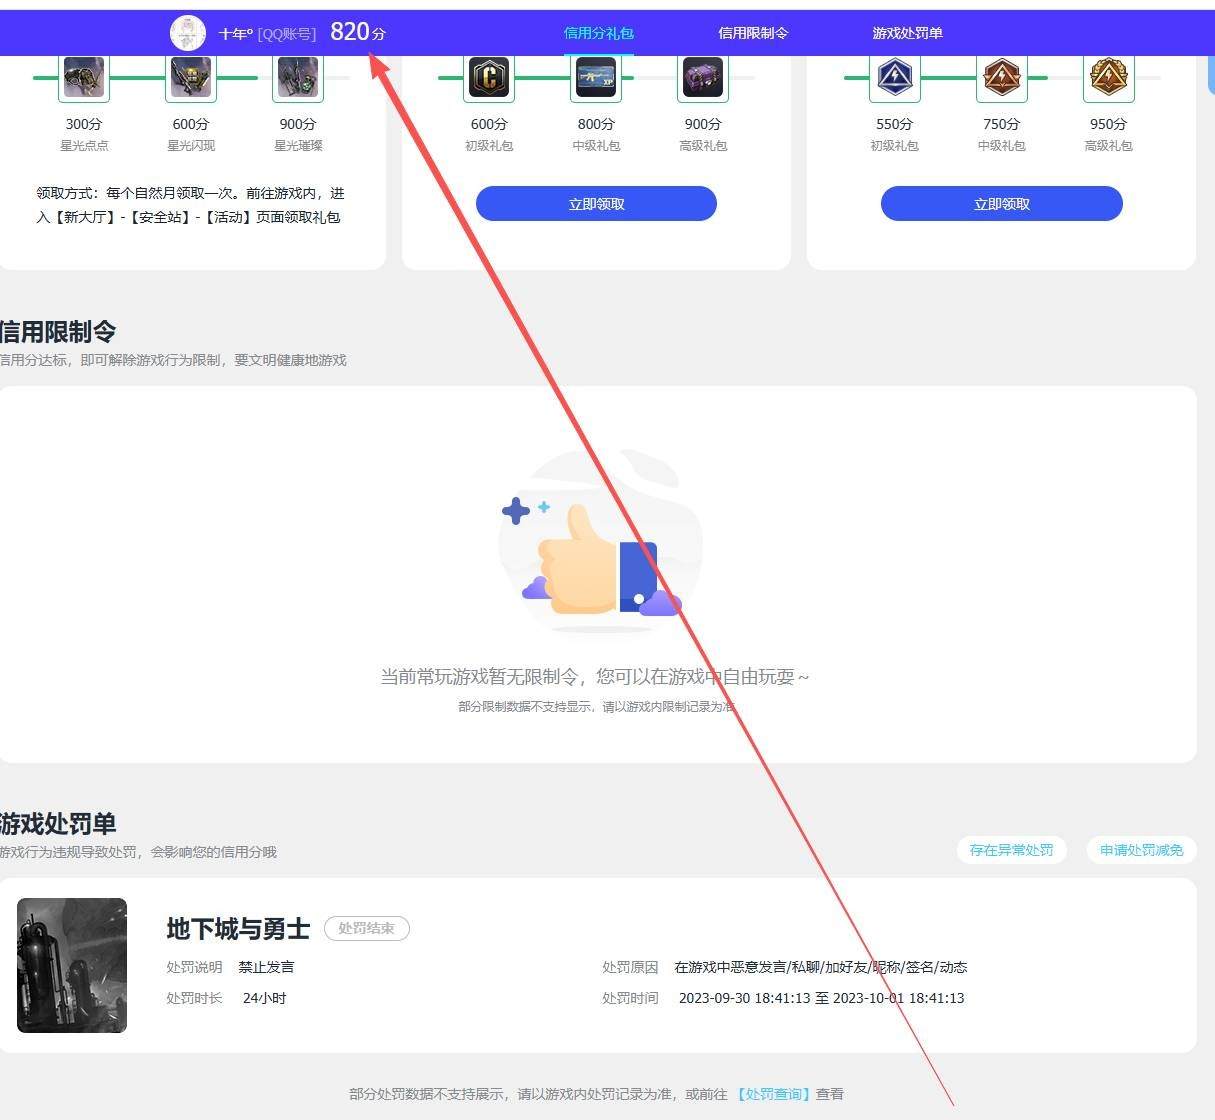Click 立即领取 under the 600/800/900分 gifts
The height and width of the screenshot is (1120, 1215).
click(596, 204)
